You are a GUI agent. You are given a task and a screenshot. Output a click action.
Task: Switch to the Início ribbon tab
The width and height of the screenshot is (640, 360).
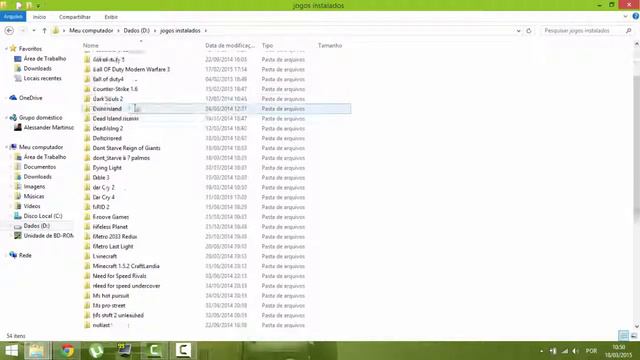39,17
